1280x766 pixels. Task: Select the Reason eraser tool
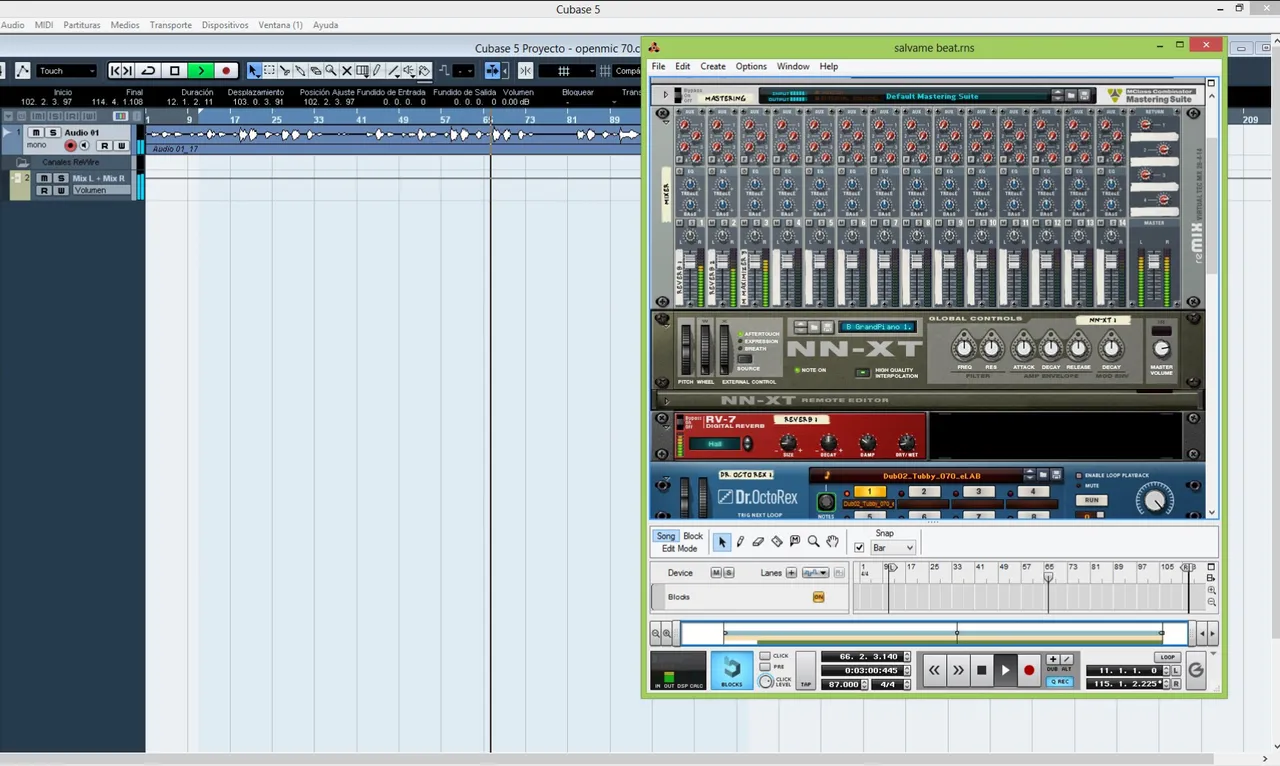(758, 542)
